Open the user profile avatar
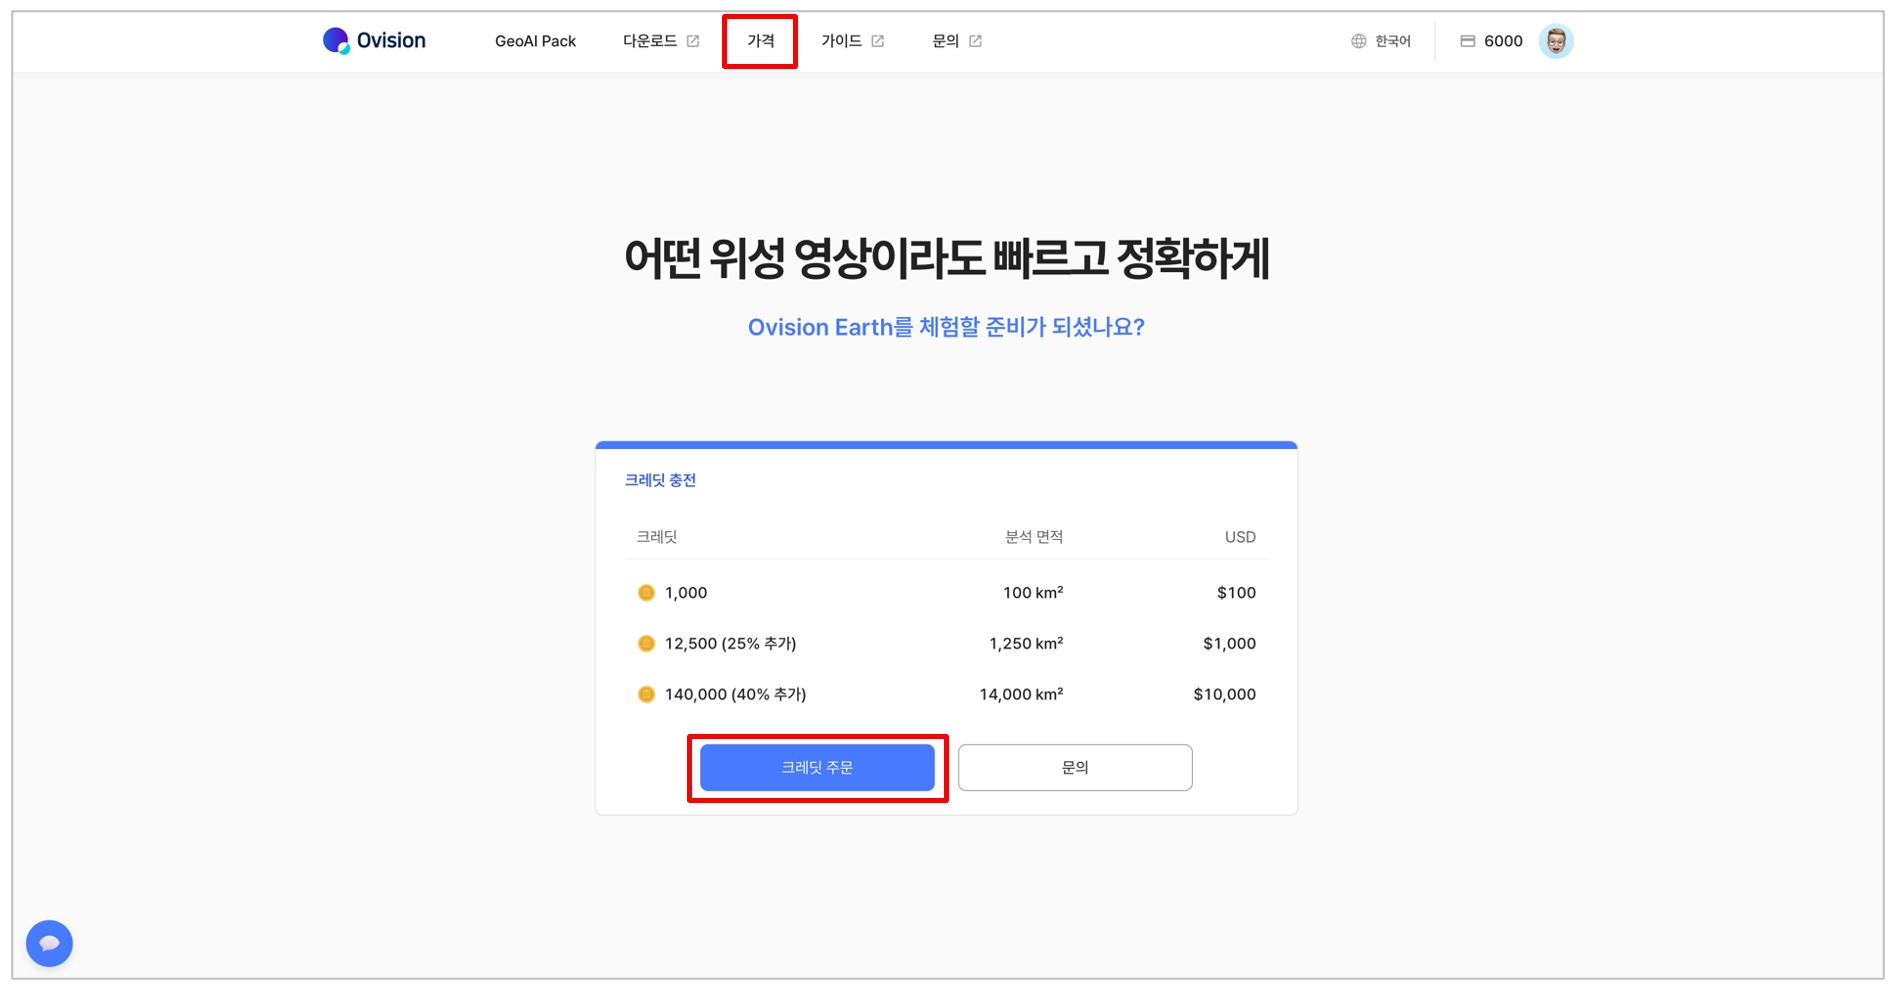This screenshot has width=1892, height=988. pyautogui.click(x=1555, y=41)
